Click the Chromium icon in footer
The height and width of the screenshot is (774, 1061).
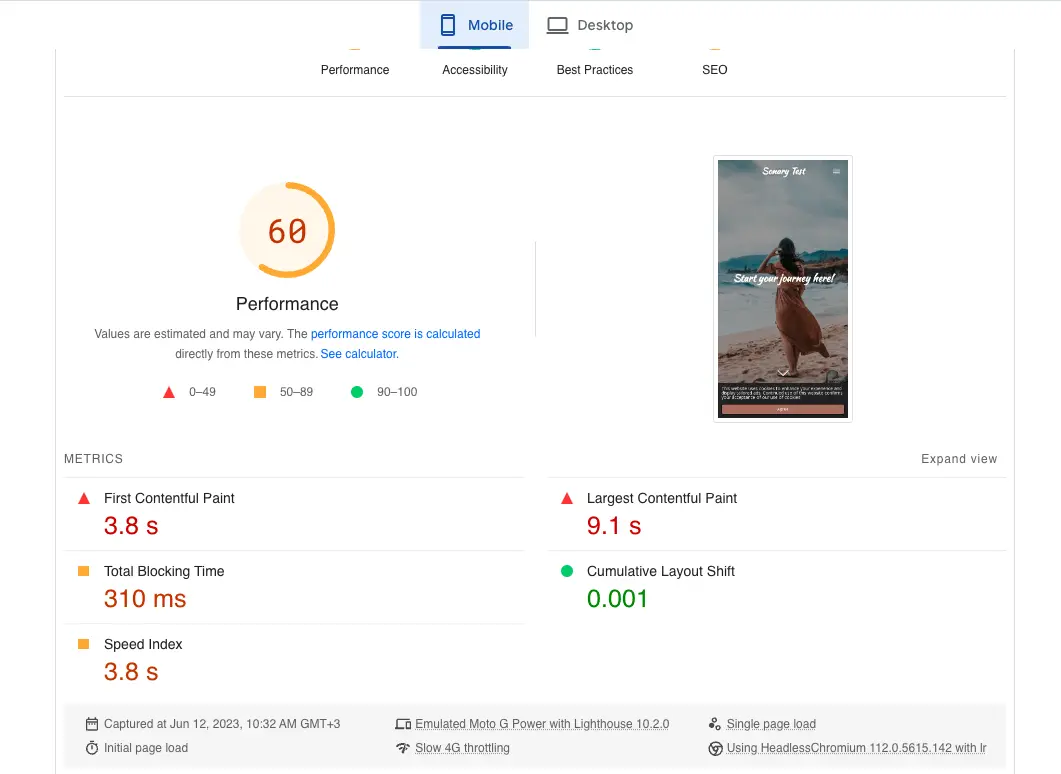[x=715, y=748]
